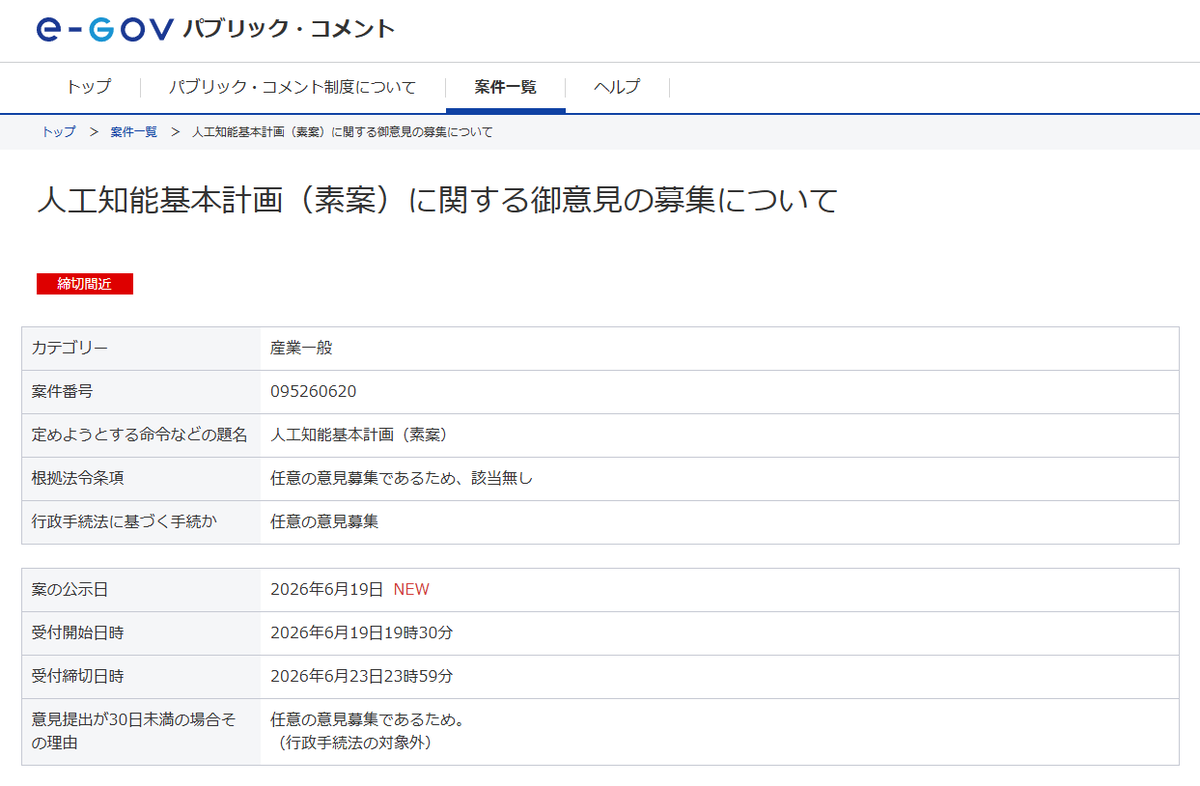Click the パブリック・コメント header title
The height and width of the screenshot is (786, 1200).
[289, 29]
